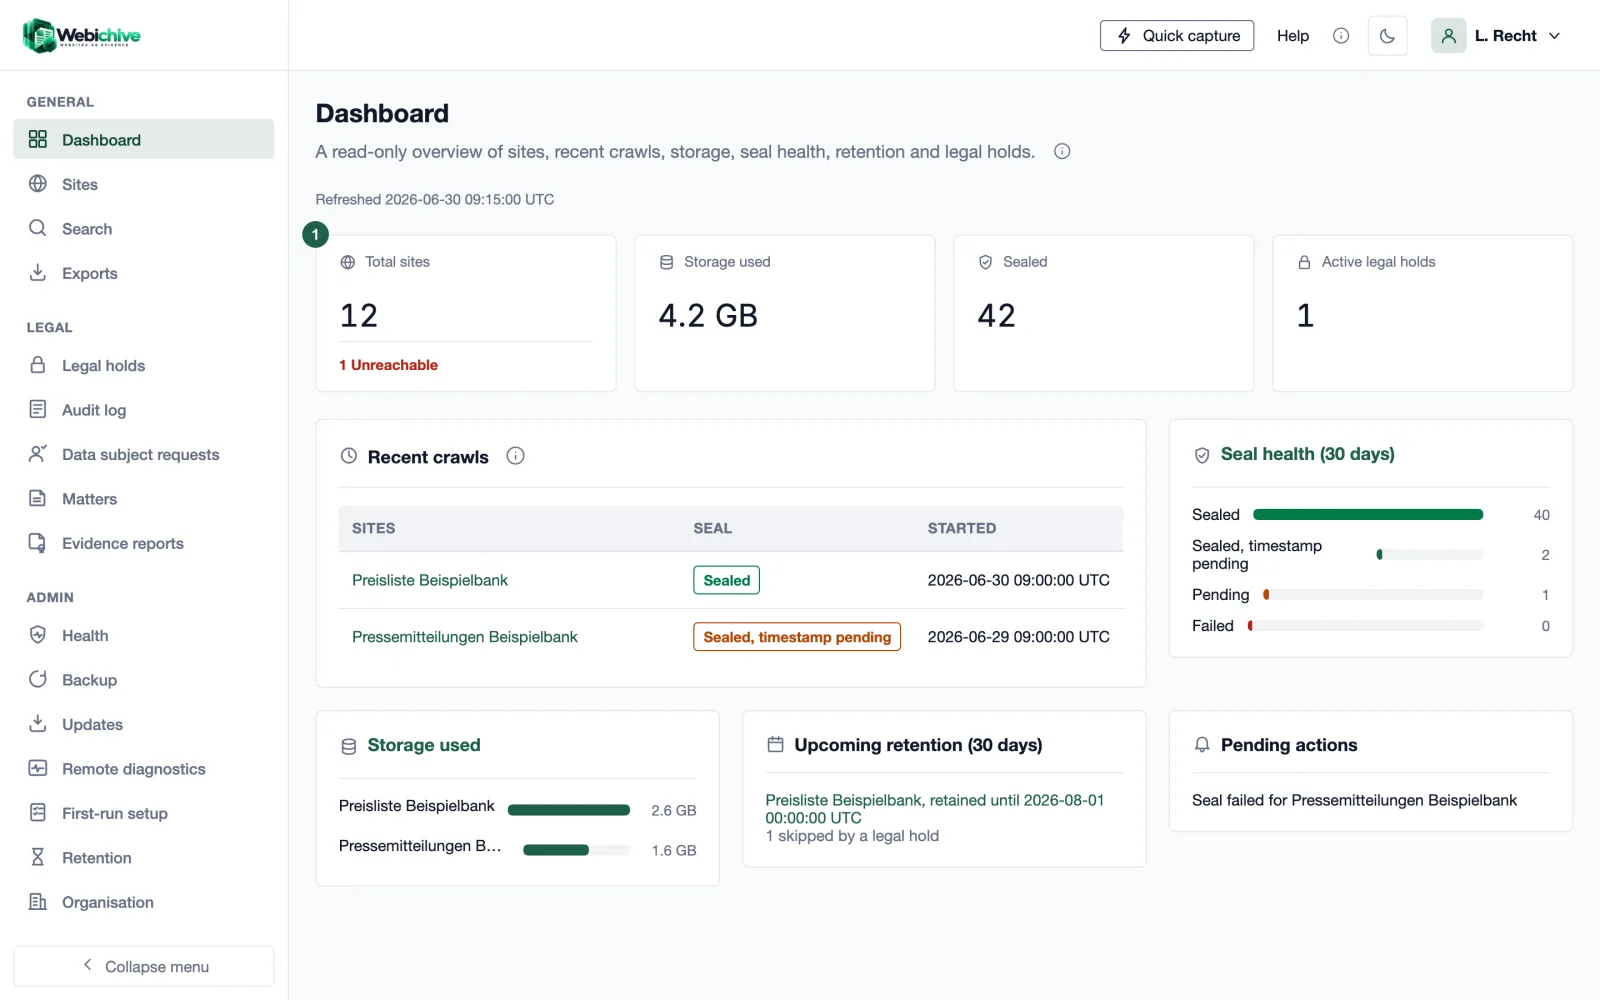
Task: Click Seal failed for Pressemitteilungen action
Action: [1354, 800]
